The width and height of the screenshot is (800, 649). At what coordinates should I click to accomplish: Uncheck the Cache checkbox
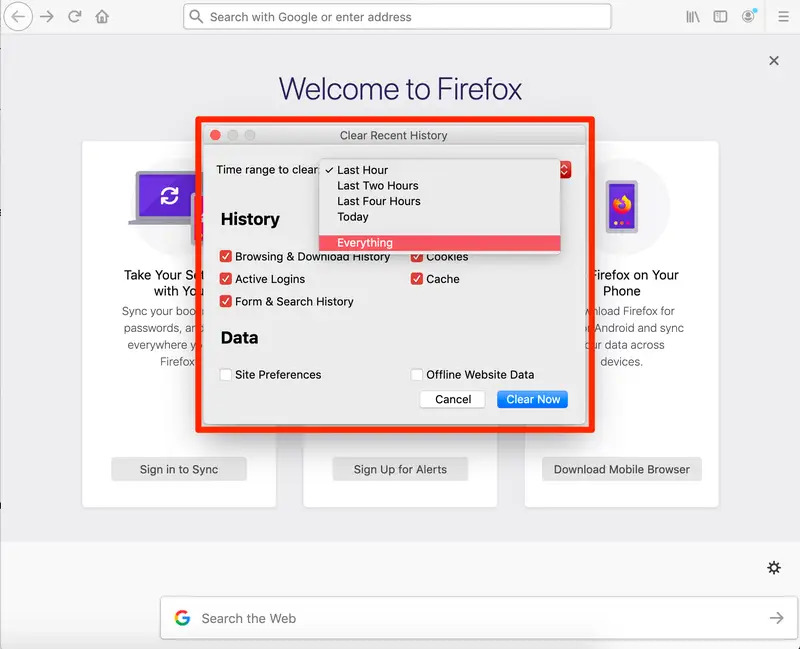[417, 279]
